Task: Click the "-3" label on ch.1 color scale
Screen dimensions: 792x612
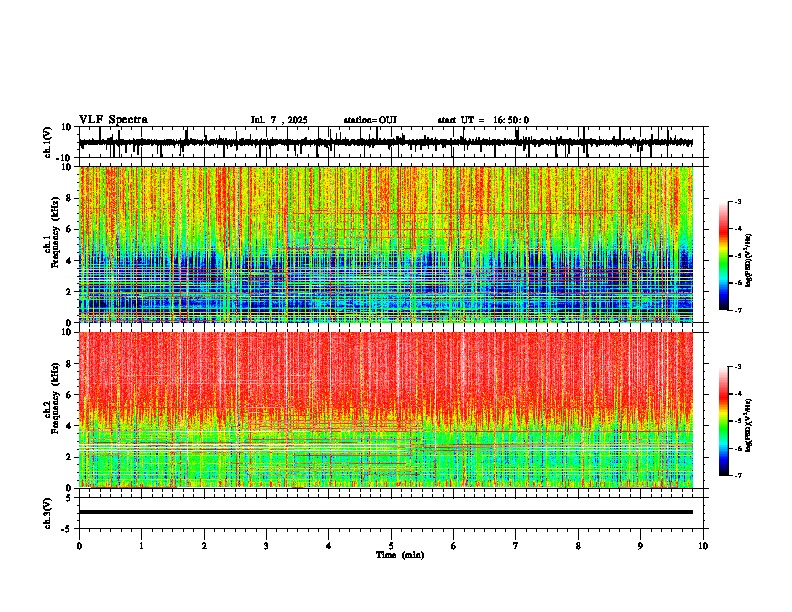Action: click(737, 202)
